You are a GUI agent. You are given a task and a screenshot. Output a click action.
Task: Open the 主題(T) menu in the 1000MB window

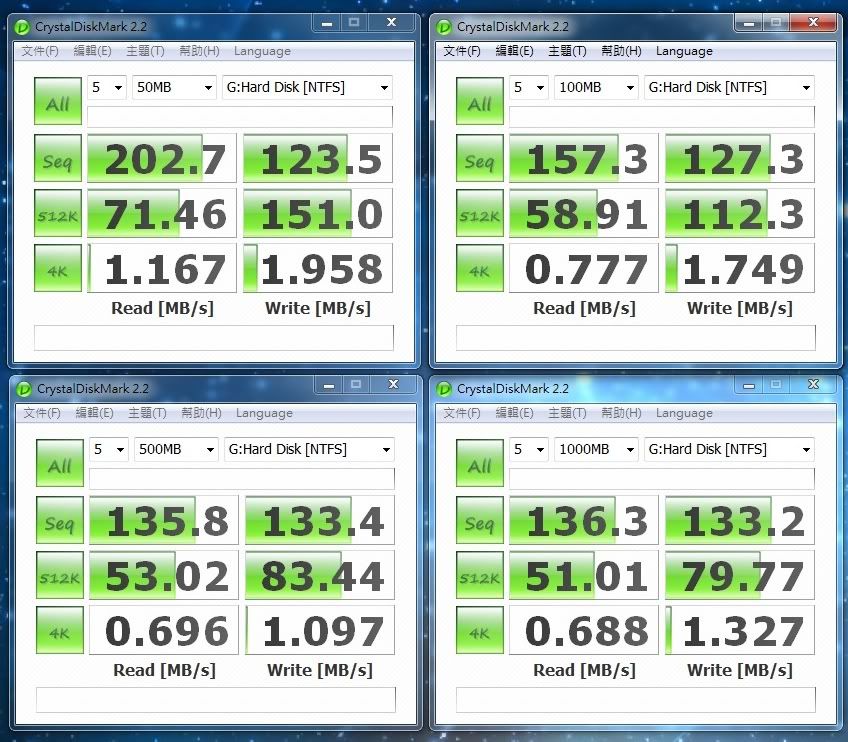(567, 413)
